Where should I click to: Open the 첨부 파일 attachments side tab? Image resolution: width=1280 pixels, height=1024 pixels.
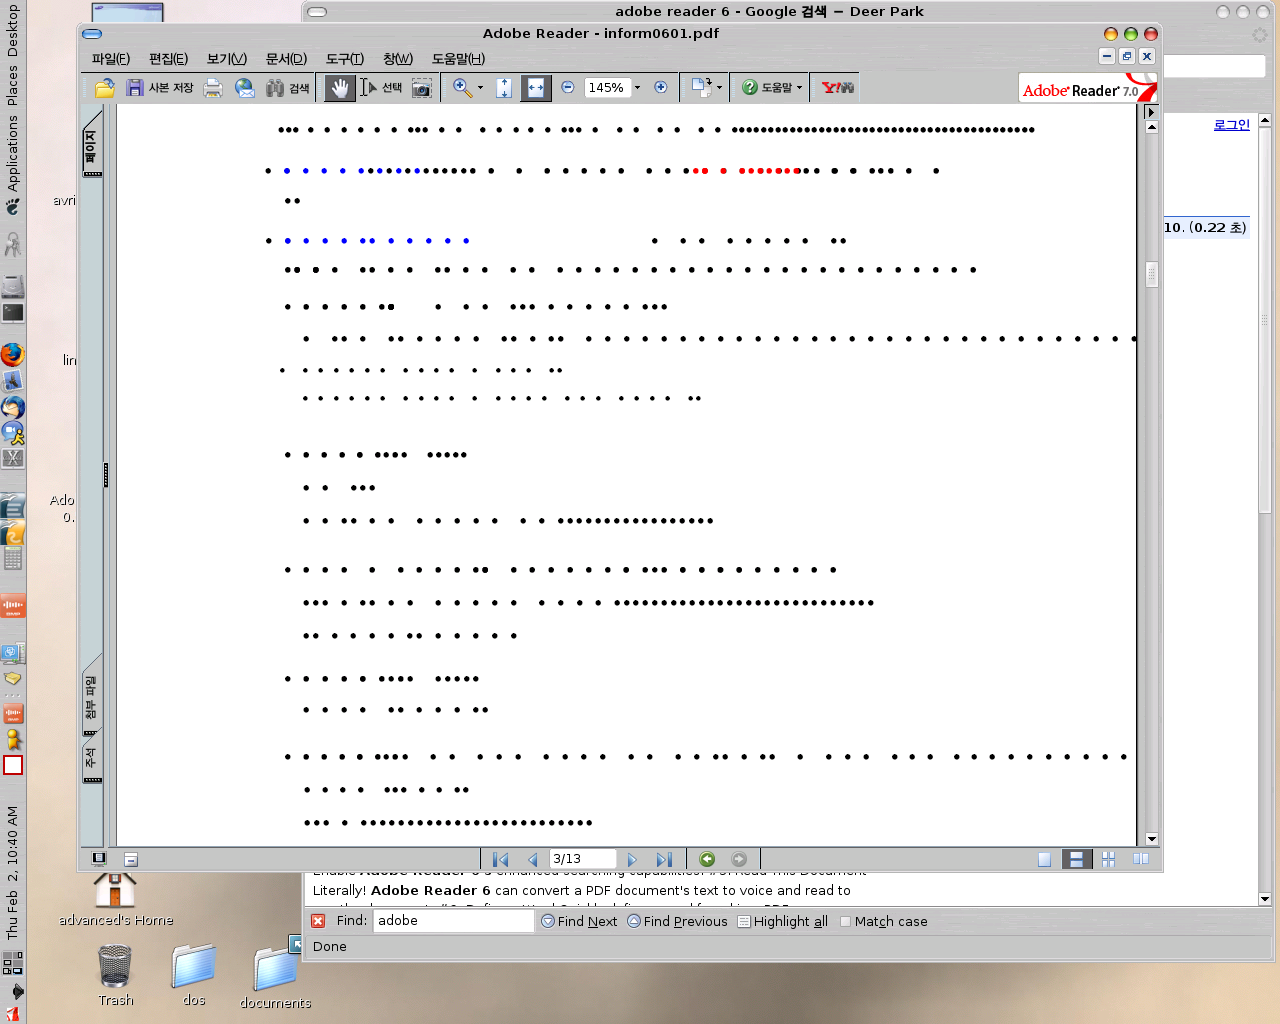point(92,698)
